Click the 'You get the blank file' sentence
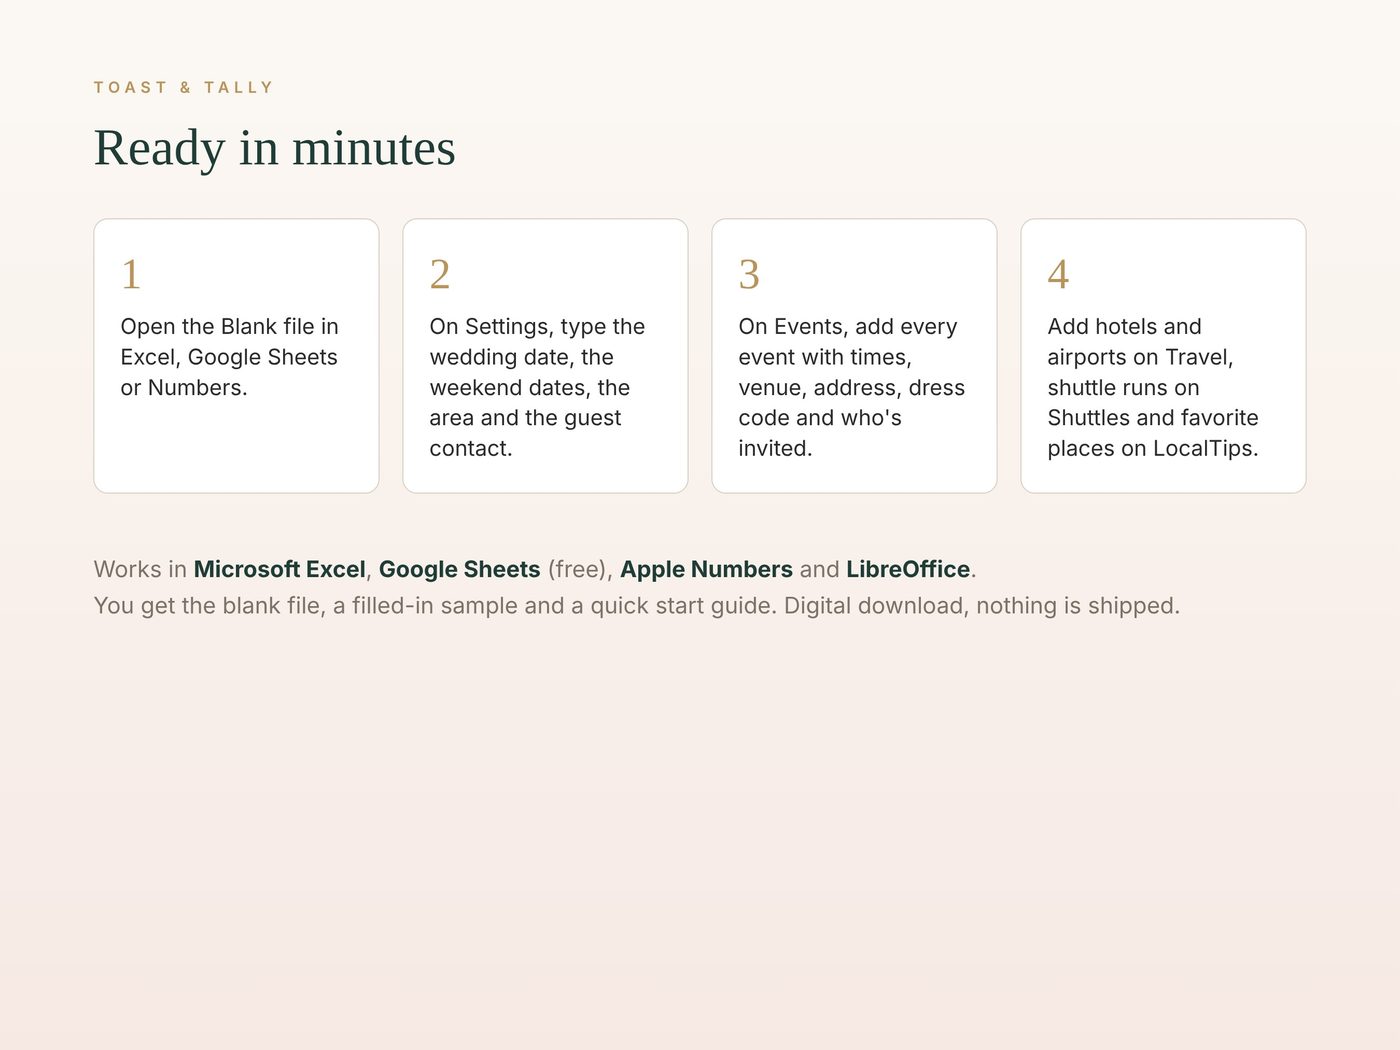The image size is (1400, 1050). click(637, 605)
